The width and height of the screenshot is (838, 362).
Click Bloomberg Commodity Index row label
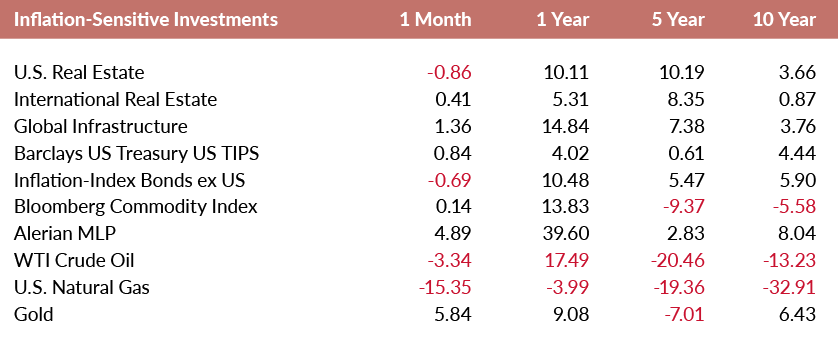[x=136, y=207]
